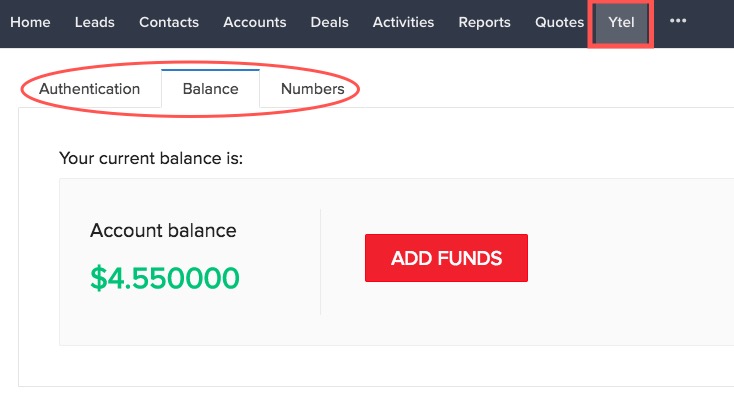Select Deals in the navigation bar
734x399 pixels.
[330, 22]
